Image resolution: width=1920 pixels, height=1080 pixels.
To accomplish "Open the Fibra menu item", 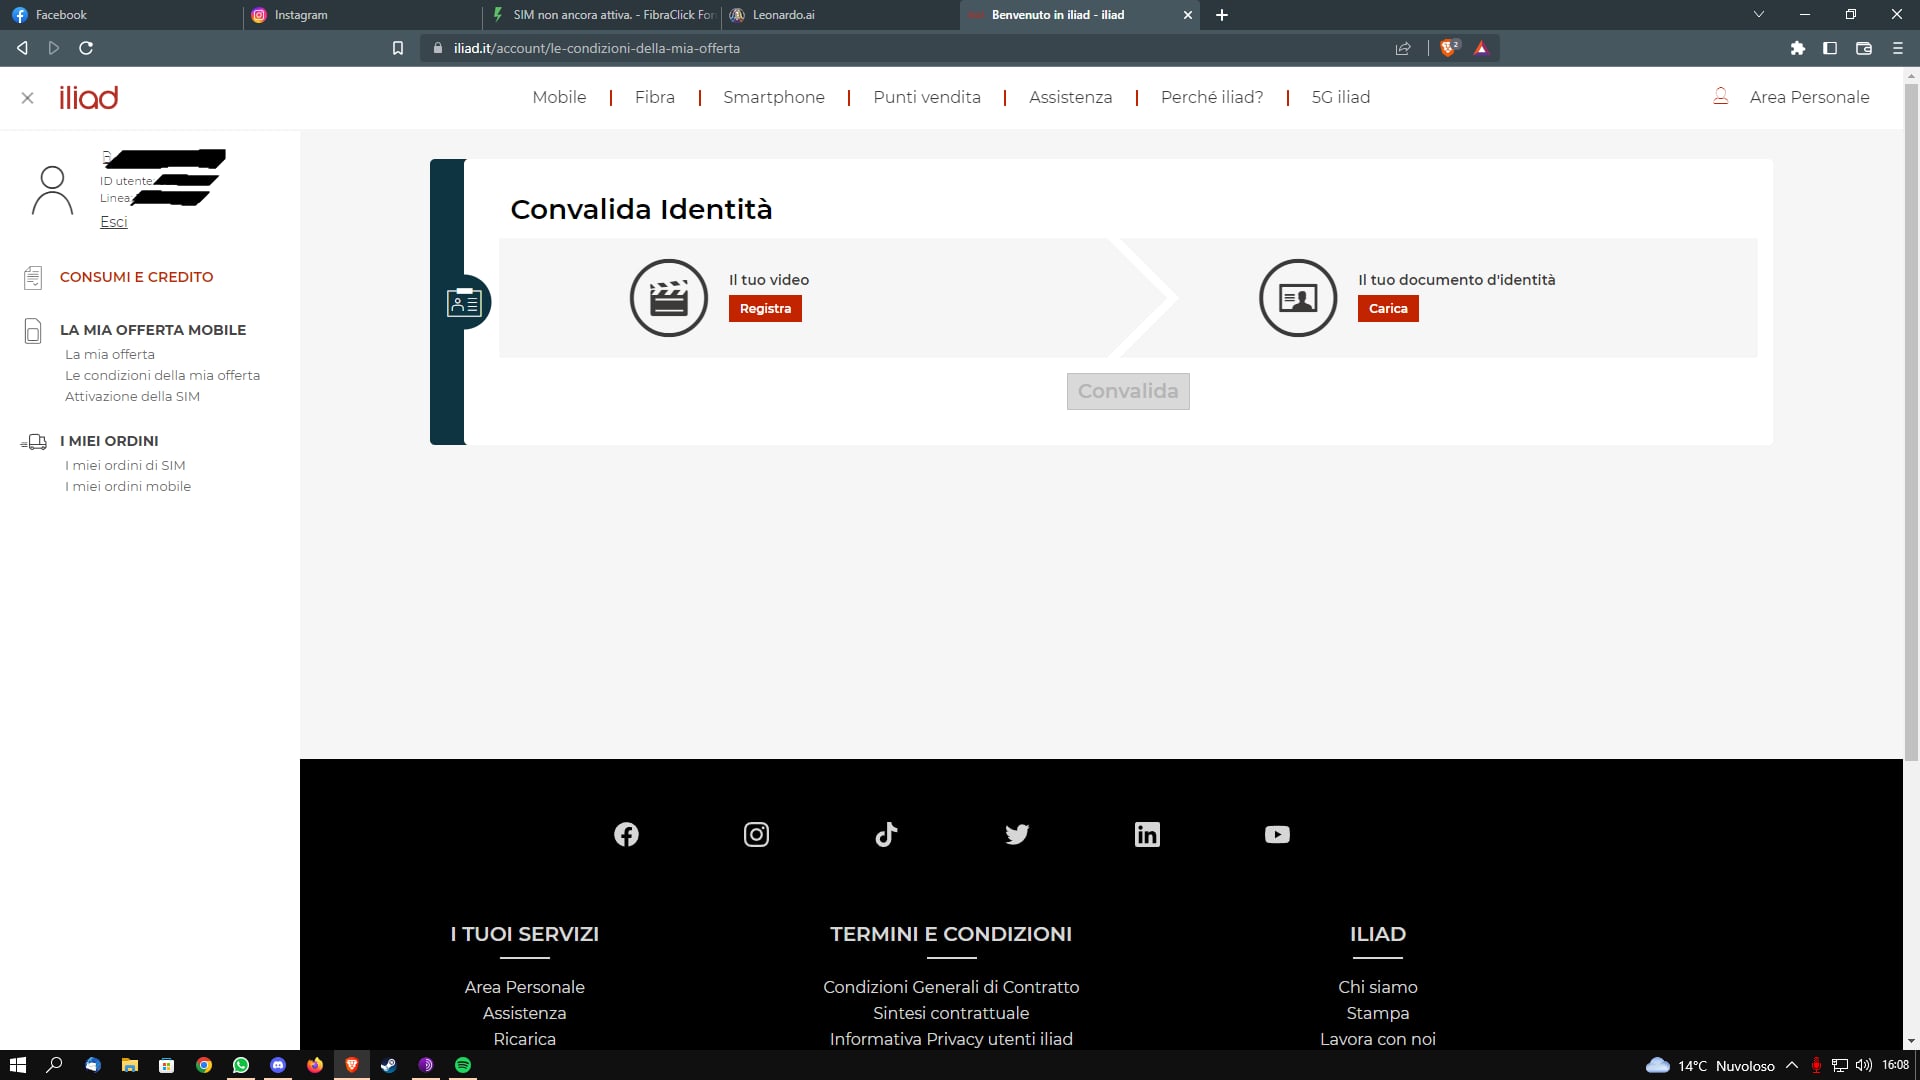I will [654, 97].
